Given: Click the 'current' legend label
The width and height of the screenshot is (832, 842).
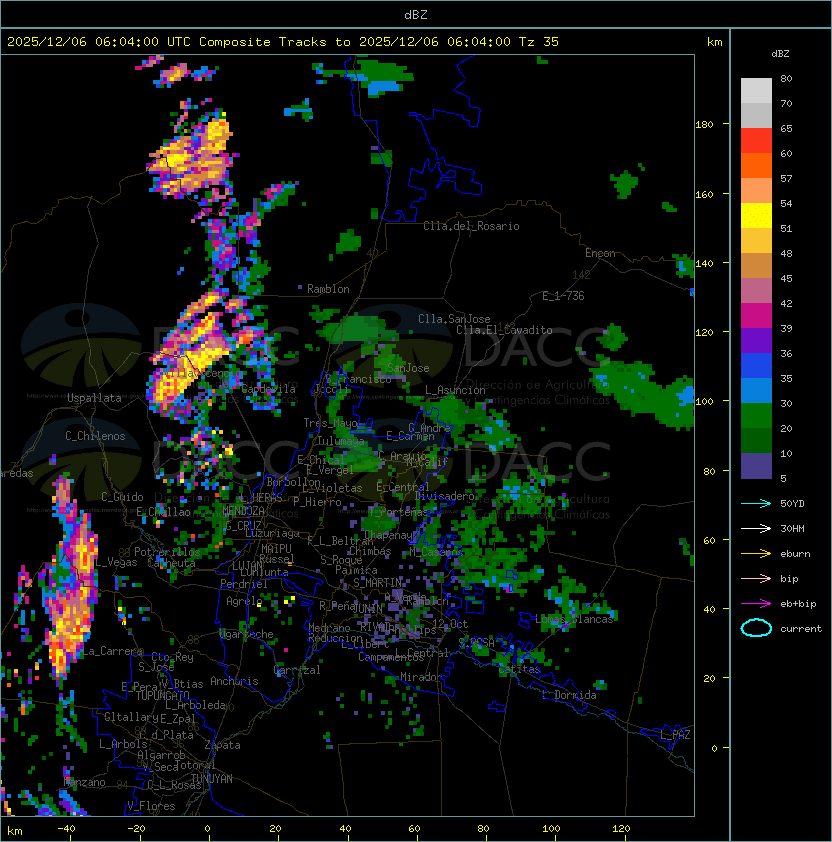Looking at the screenshot, I should [801, 629].
